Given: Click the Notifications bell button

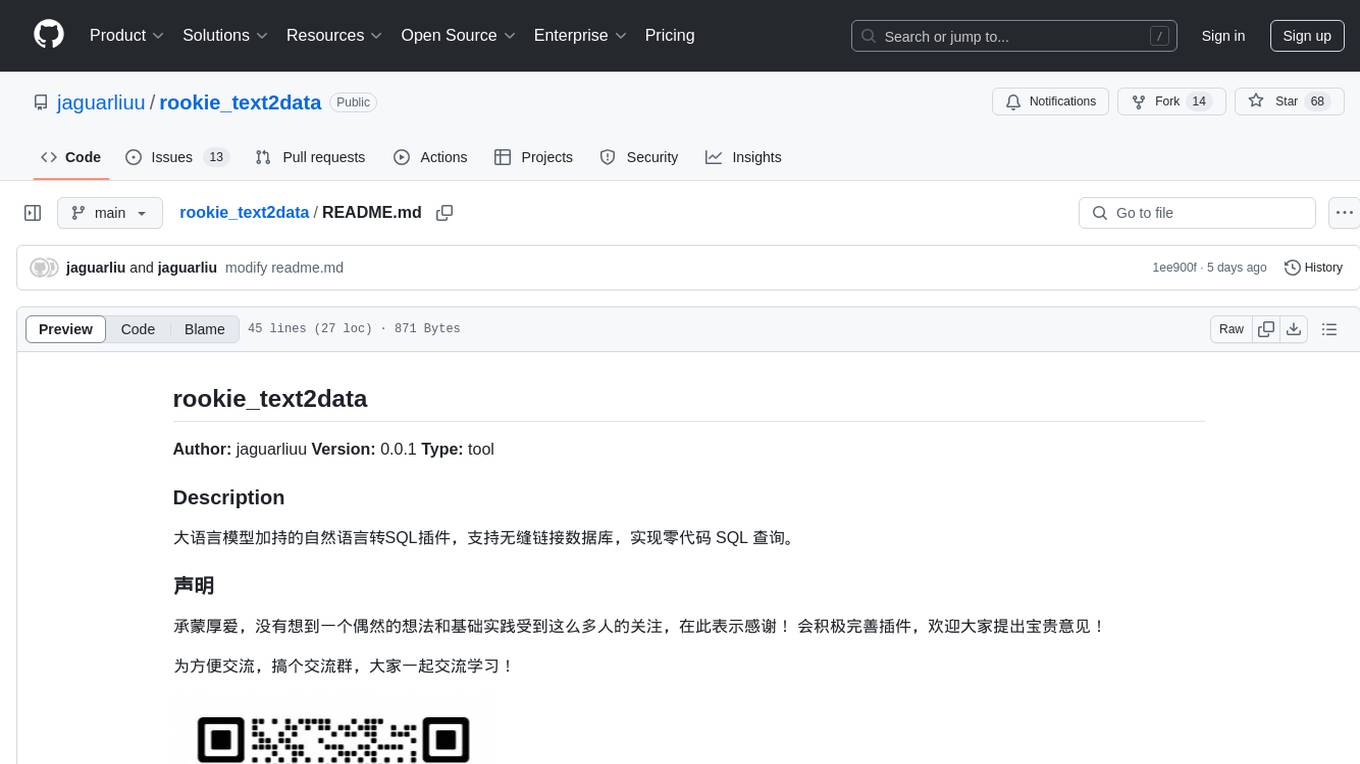Looking at the screenshot, I should (1050, 101).
